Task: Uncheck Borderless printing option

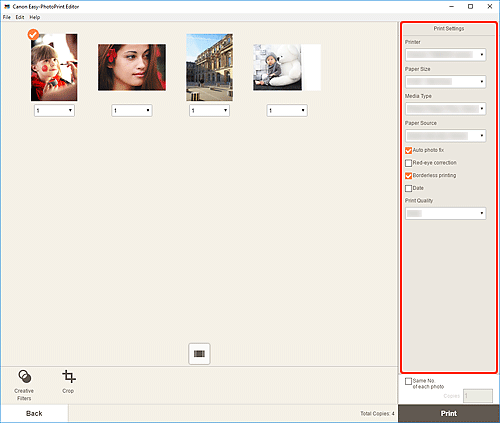Action: [408, 176]
